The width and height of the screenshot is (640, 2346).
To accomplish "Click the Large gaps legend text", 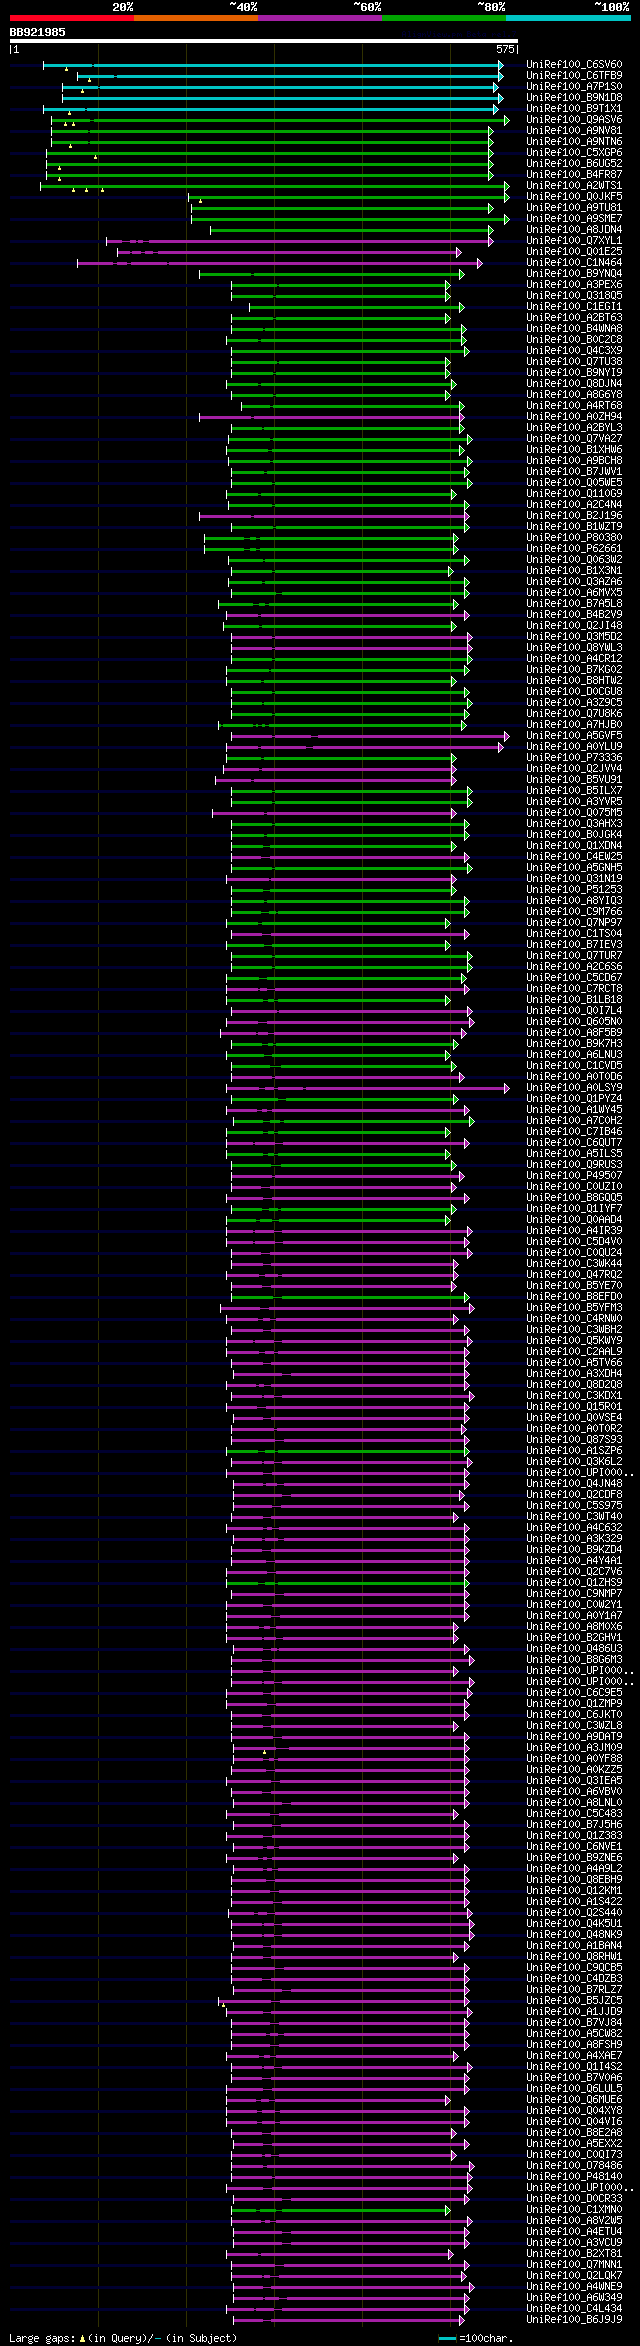I will (123, 2339).
